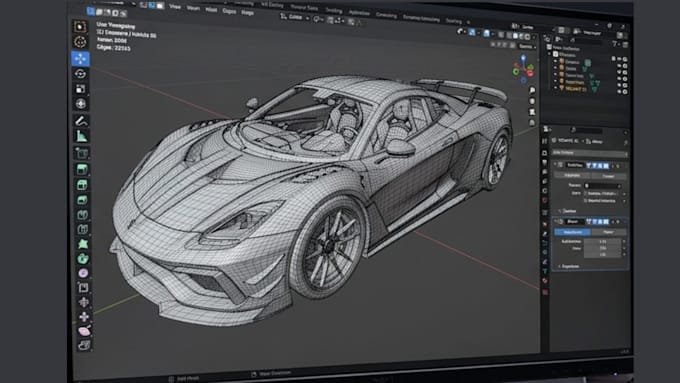Screen dimensions: 680x383
Task: Remove the first modifier with its X button
Action: (x=618, y=166)
